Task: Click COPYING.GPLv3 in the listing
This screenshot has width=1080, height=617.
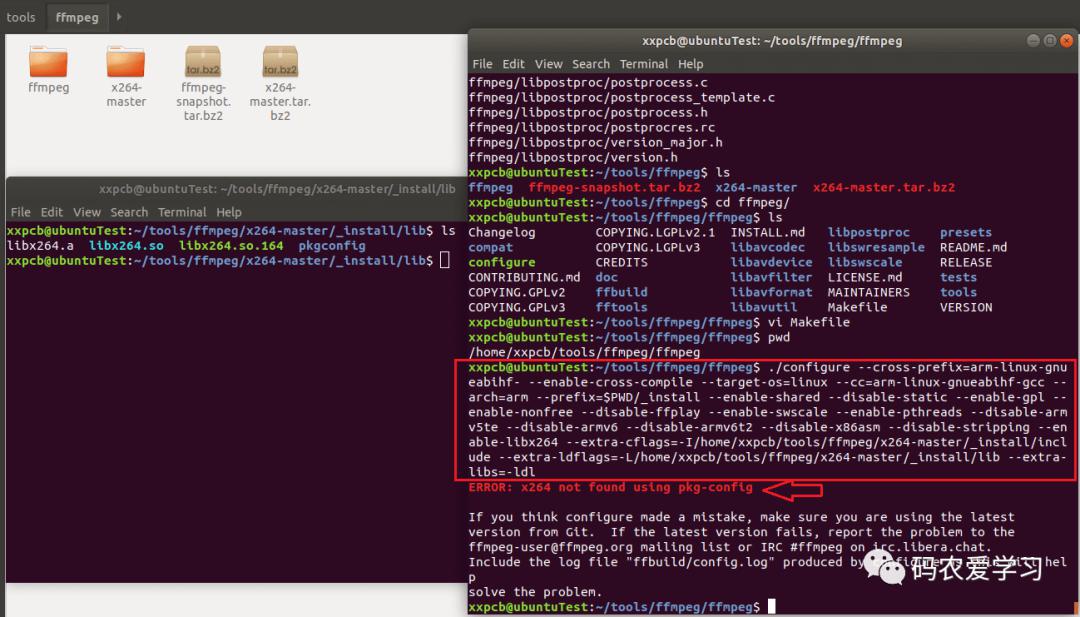Action: pos(517,307)
